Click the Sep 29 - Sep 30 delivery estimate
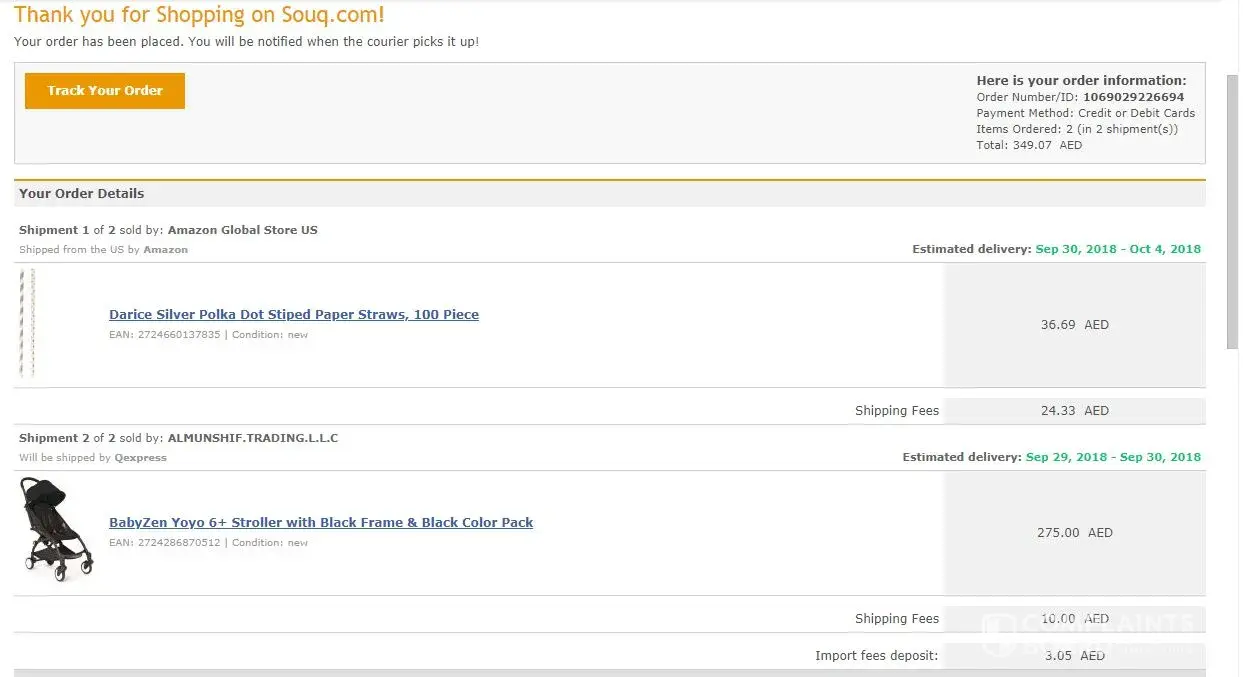The image size is (1243, 677). [x=1113, y=457]
